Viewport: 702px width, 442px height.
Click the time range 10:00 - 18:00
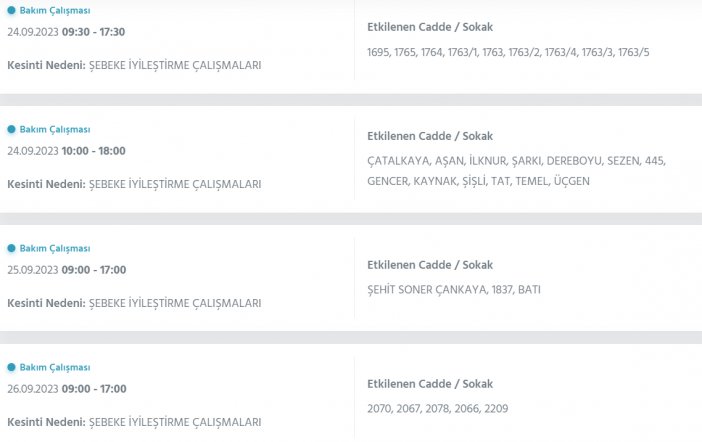tap(93, 151)
